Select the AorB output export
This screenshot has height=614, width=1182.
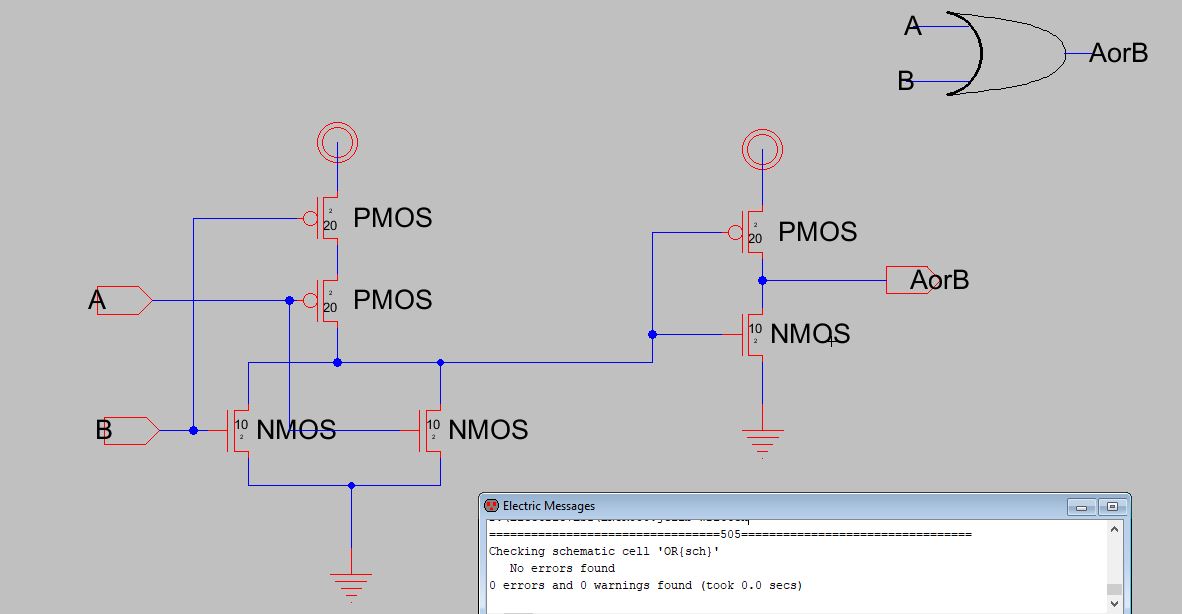click(x=910, y=281)
